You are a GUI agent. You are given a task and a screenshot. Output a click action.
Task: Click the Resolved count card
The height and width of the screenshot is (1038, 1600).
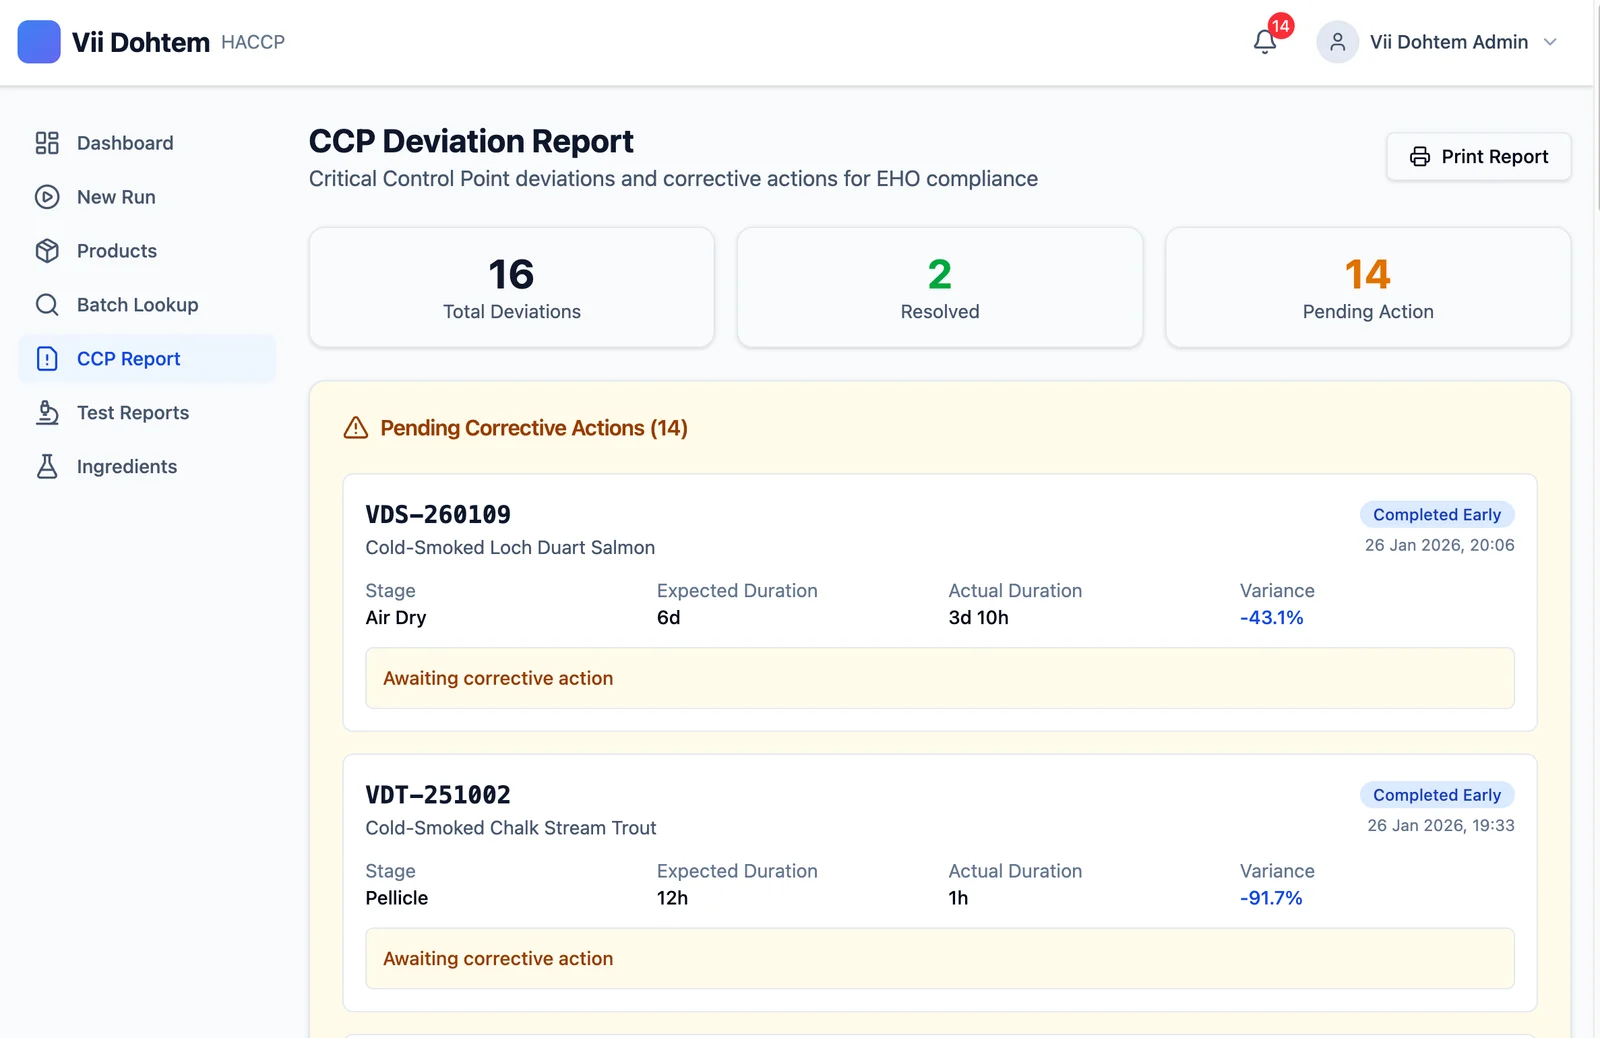(940, 288)
